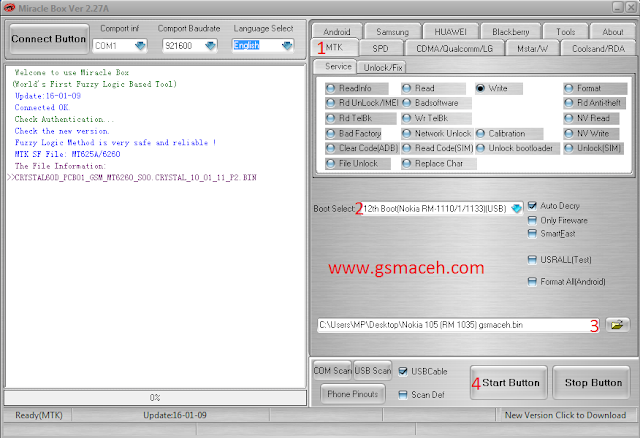Open the Blackberry tab
Screen dimensions: 640x438
[x=511, y=31]
